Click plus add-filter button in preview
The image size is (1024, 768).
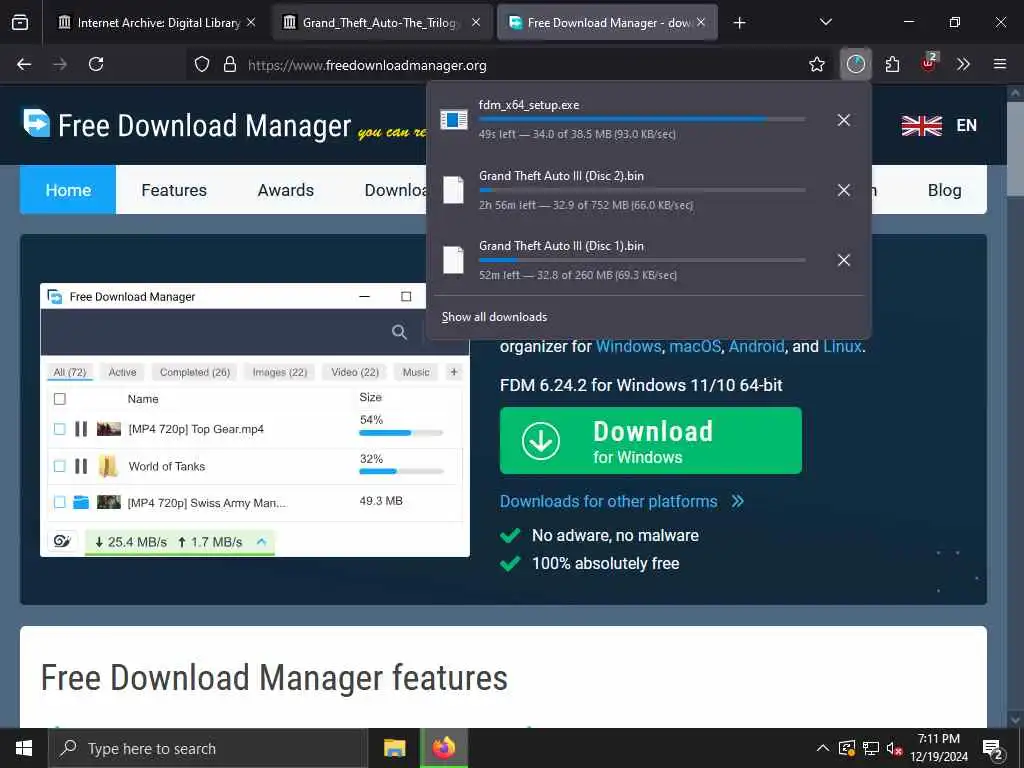coord(454,372)
